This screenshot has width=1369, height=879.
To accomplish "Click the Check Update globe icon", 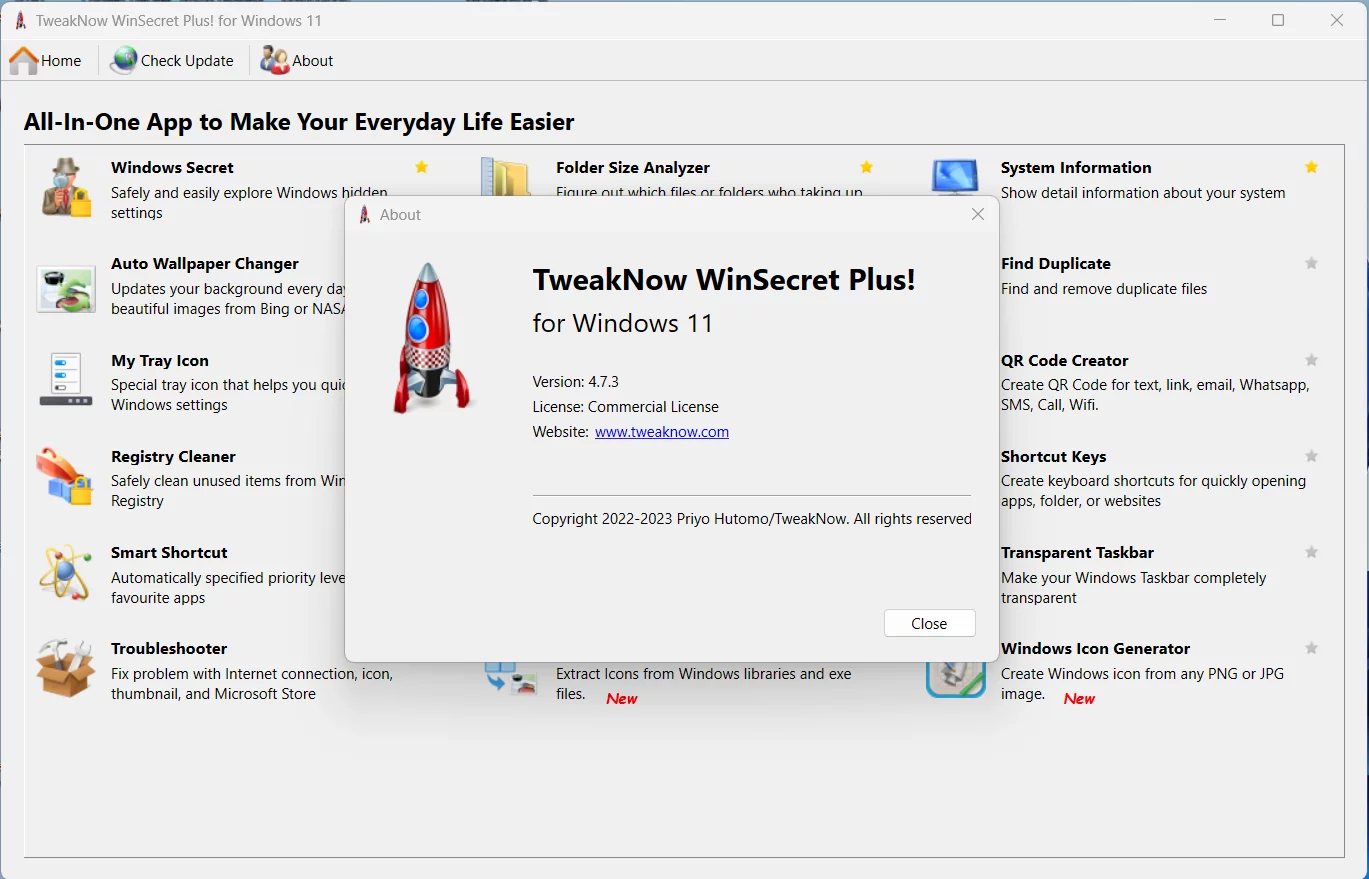I will coord(124,61).
